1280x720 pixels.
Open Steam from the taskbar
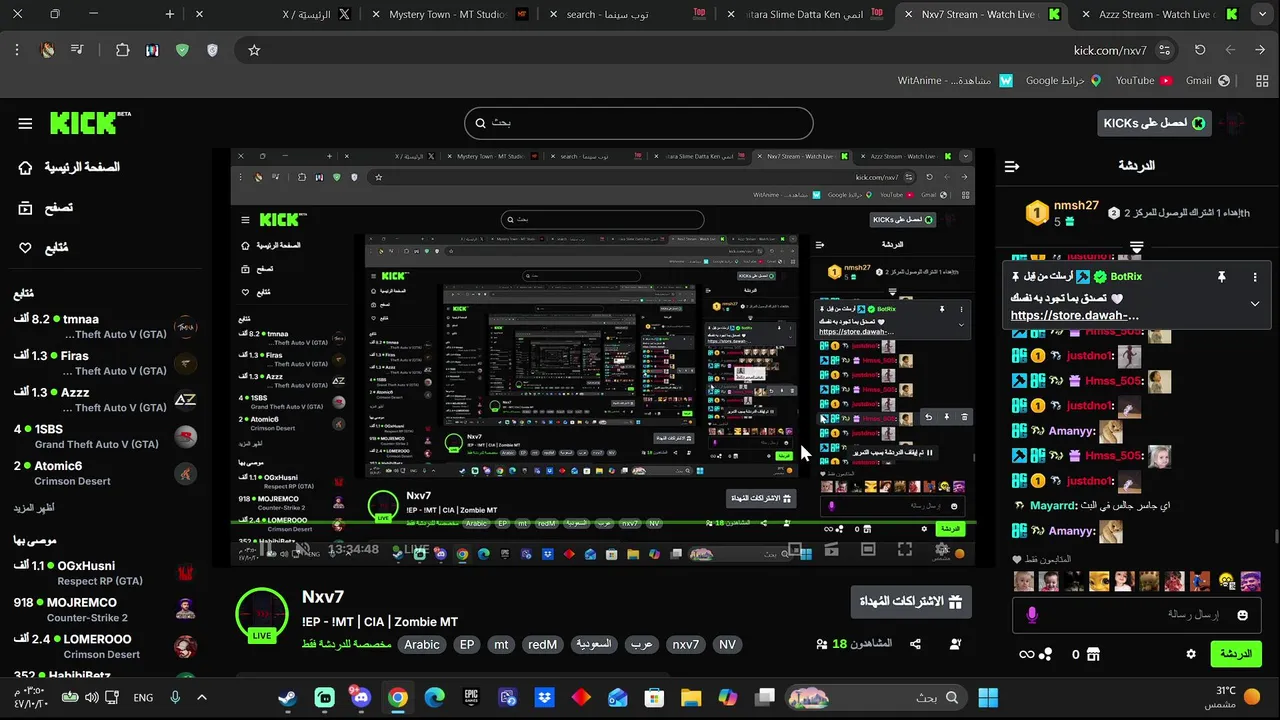(x=288, y=697)
